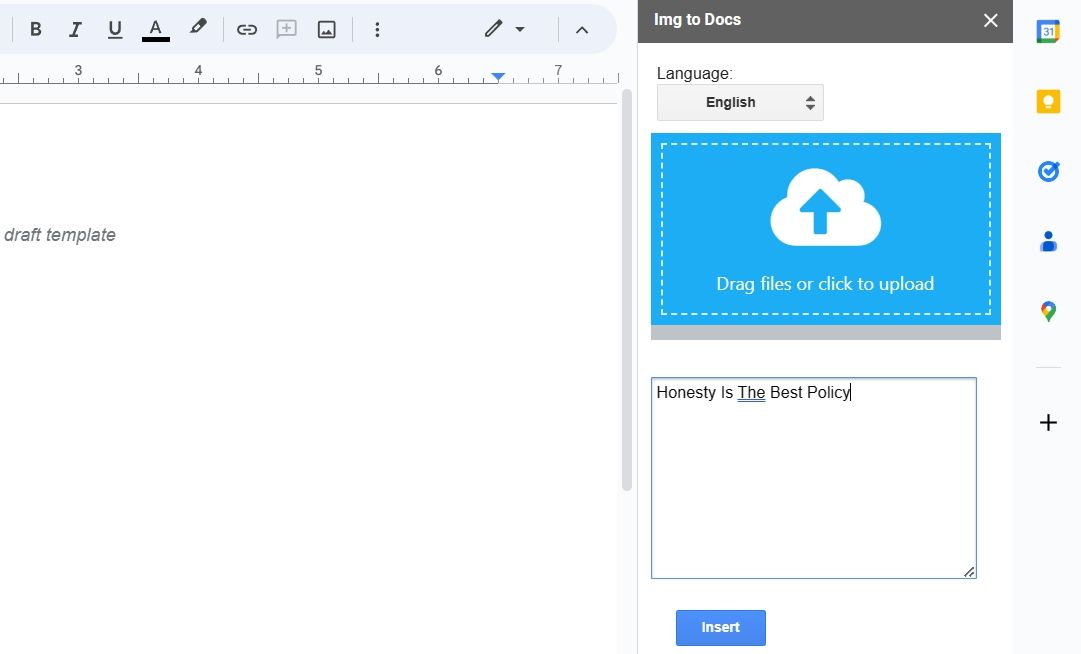Open the three-dot more options menu
Screen dimensions: 1081x654
point(377,29)
